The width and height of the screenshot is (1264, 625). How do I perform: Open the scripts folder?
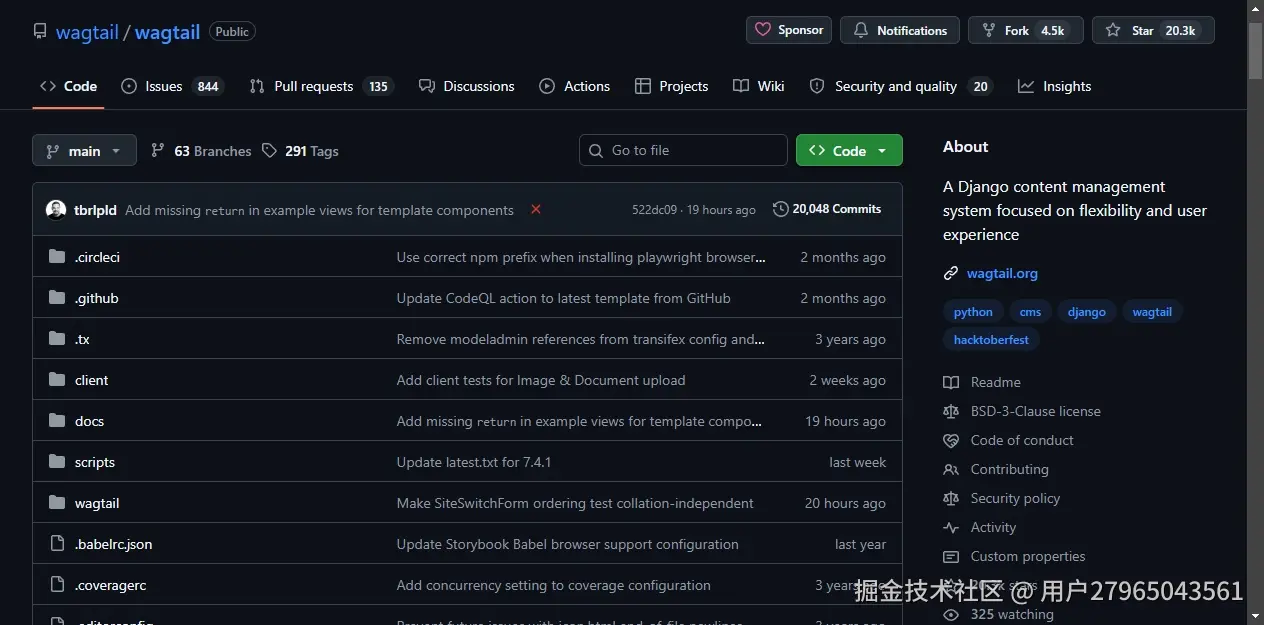tap(95, 462)
